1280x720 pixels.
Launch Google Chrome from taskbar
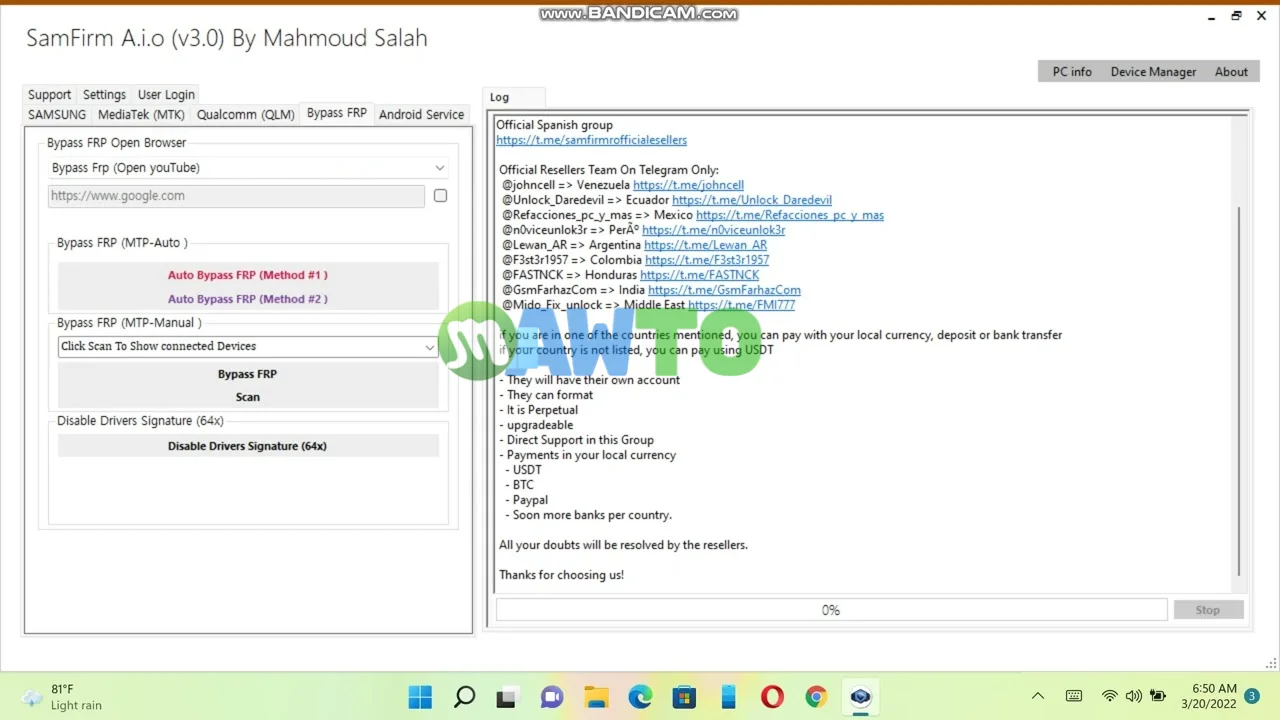(816, 697)
